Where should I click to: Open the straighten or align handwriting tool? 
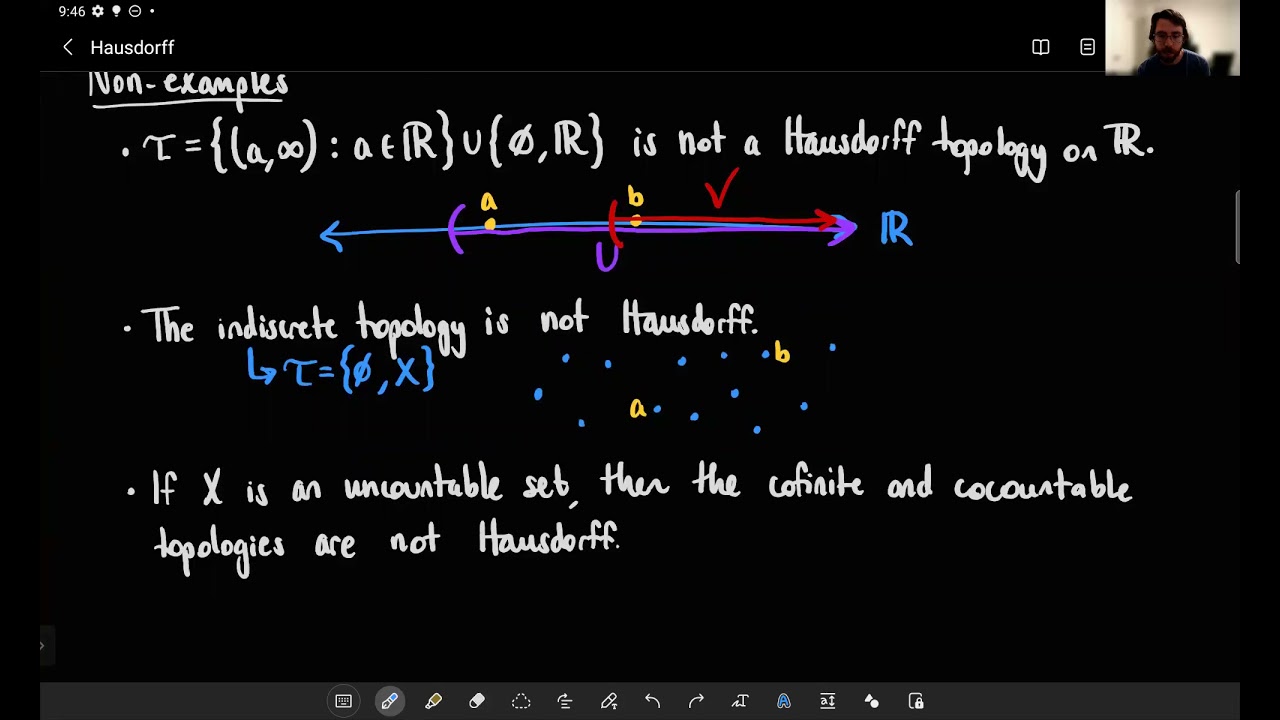coord(565,701)
